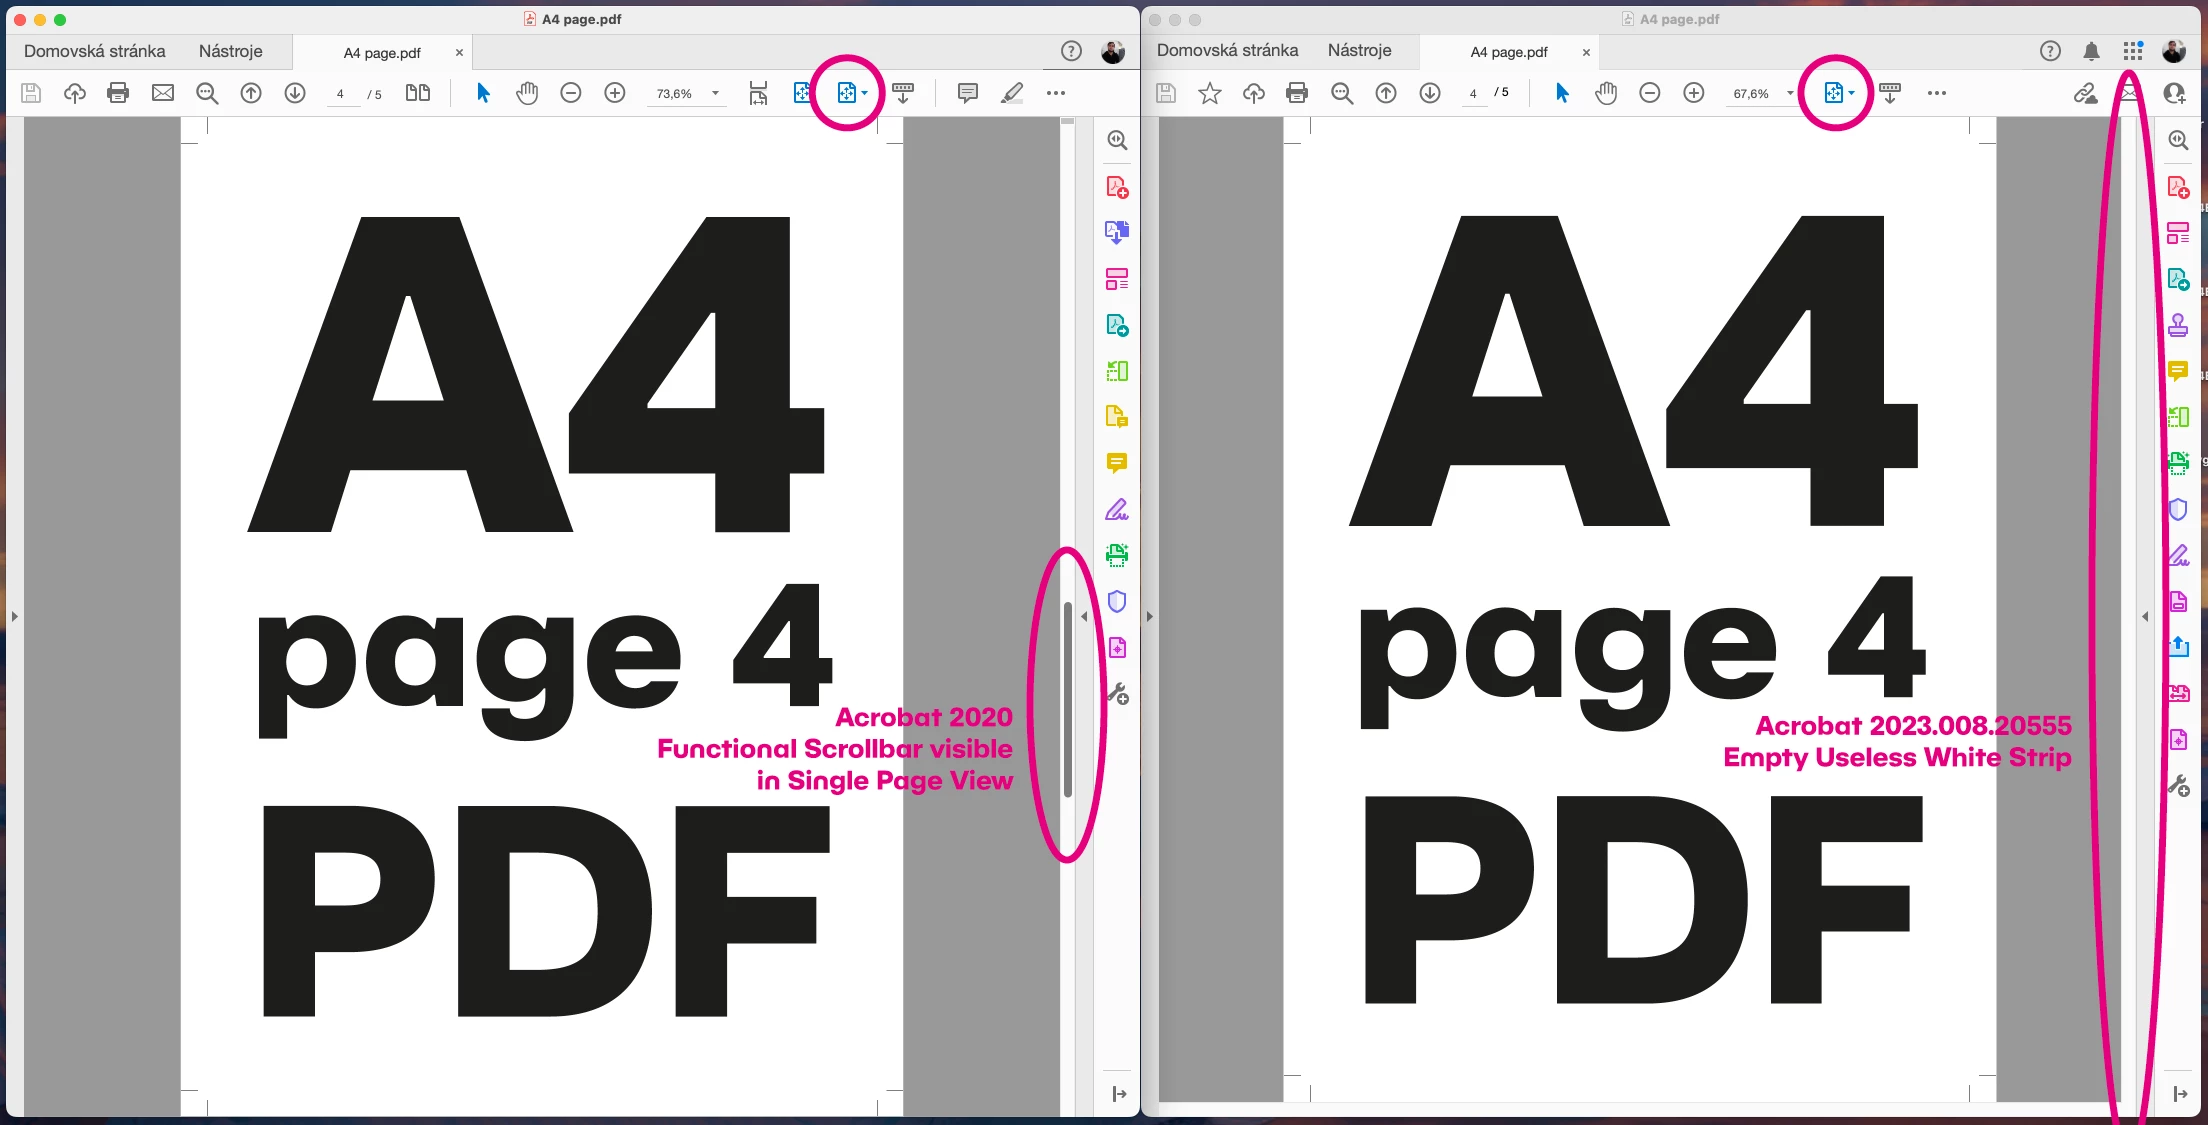Toggle fit-to-width scrolling mode in left toolbar
Image resolution: width=2208 pixels, height=1125 pixels.
tap(758, 93)
